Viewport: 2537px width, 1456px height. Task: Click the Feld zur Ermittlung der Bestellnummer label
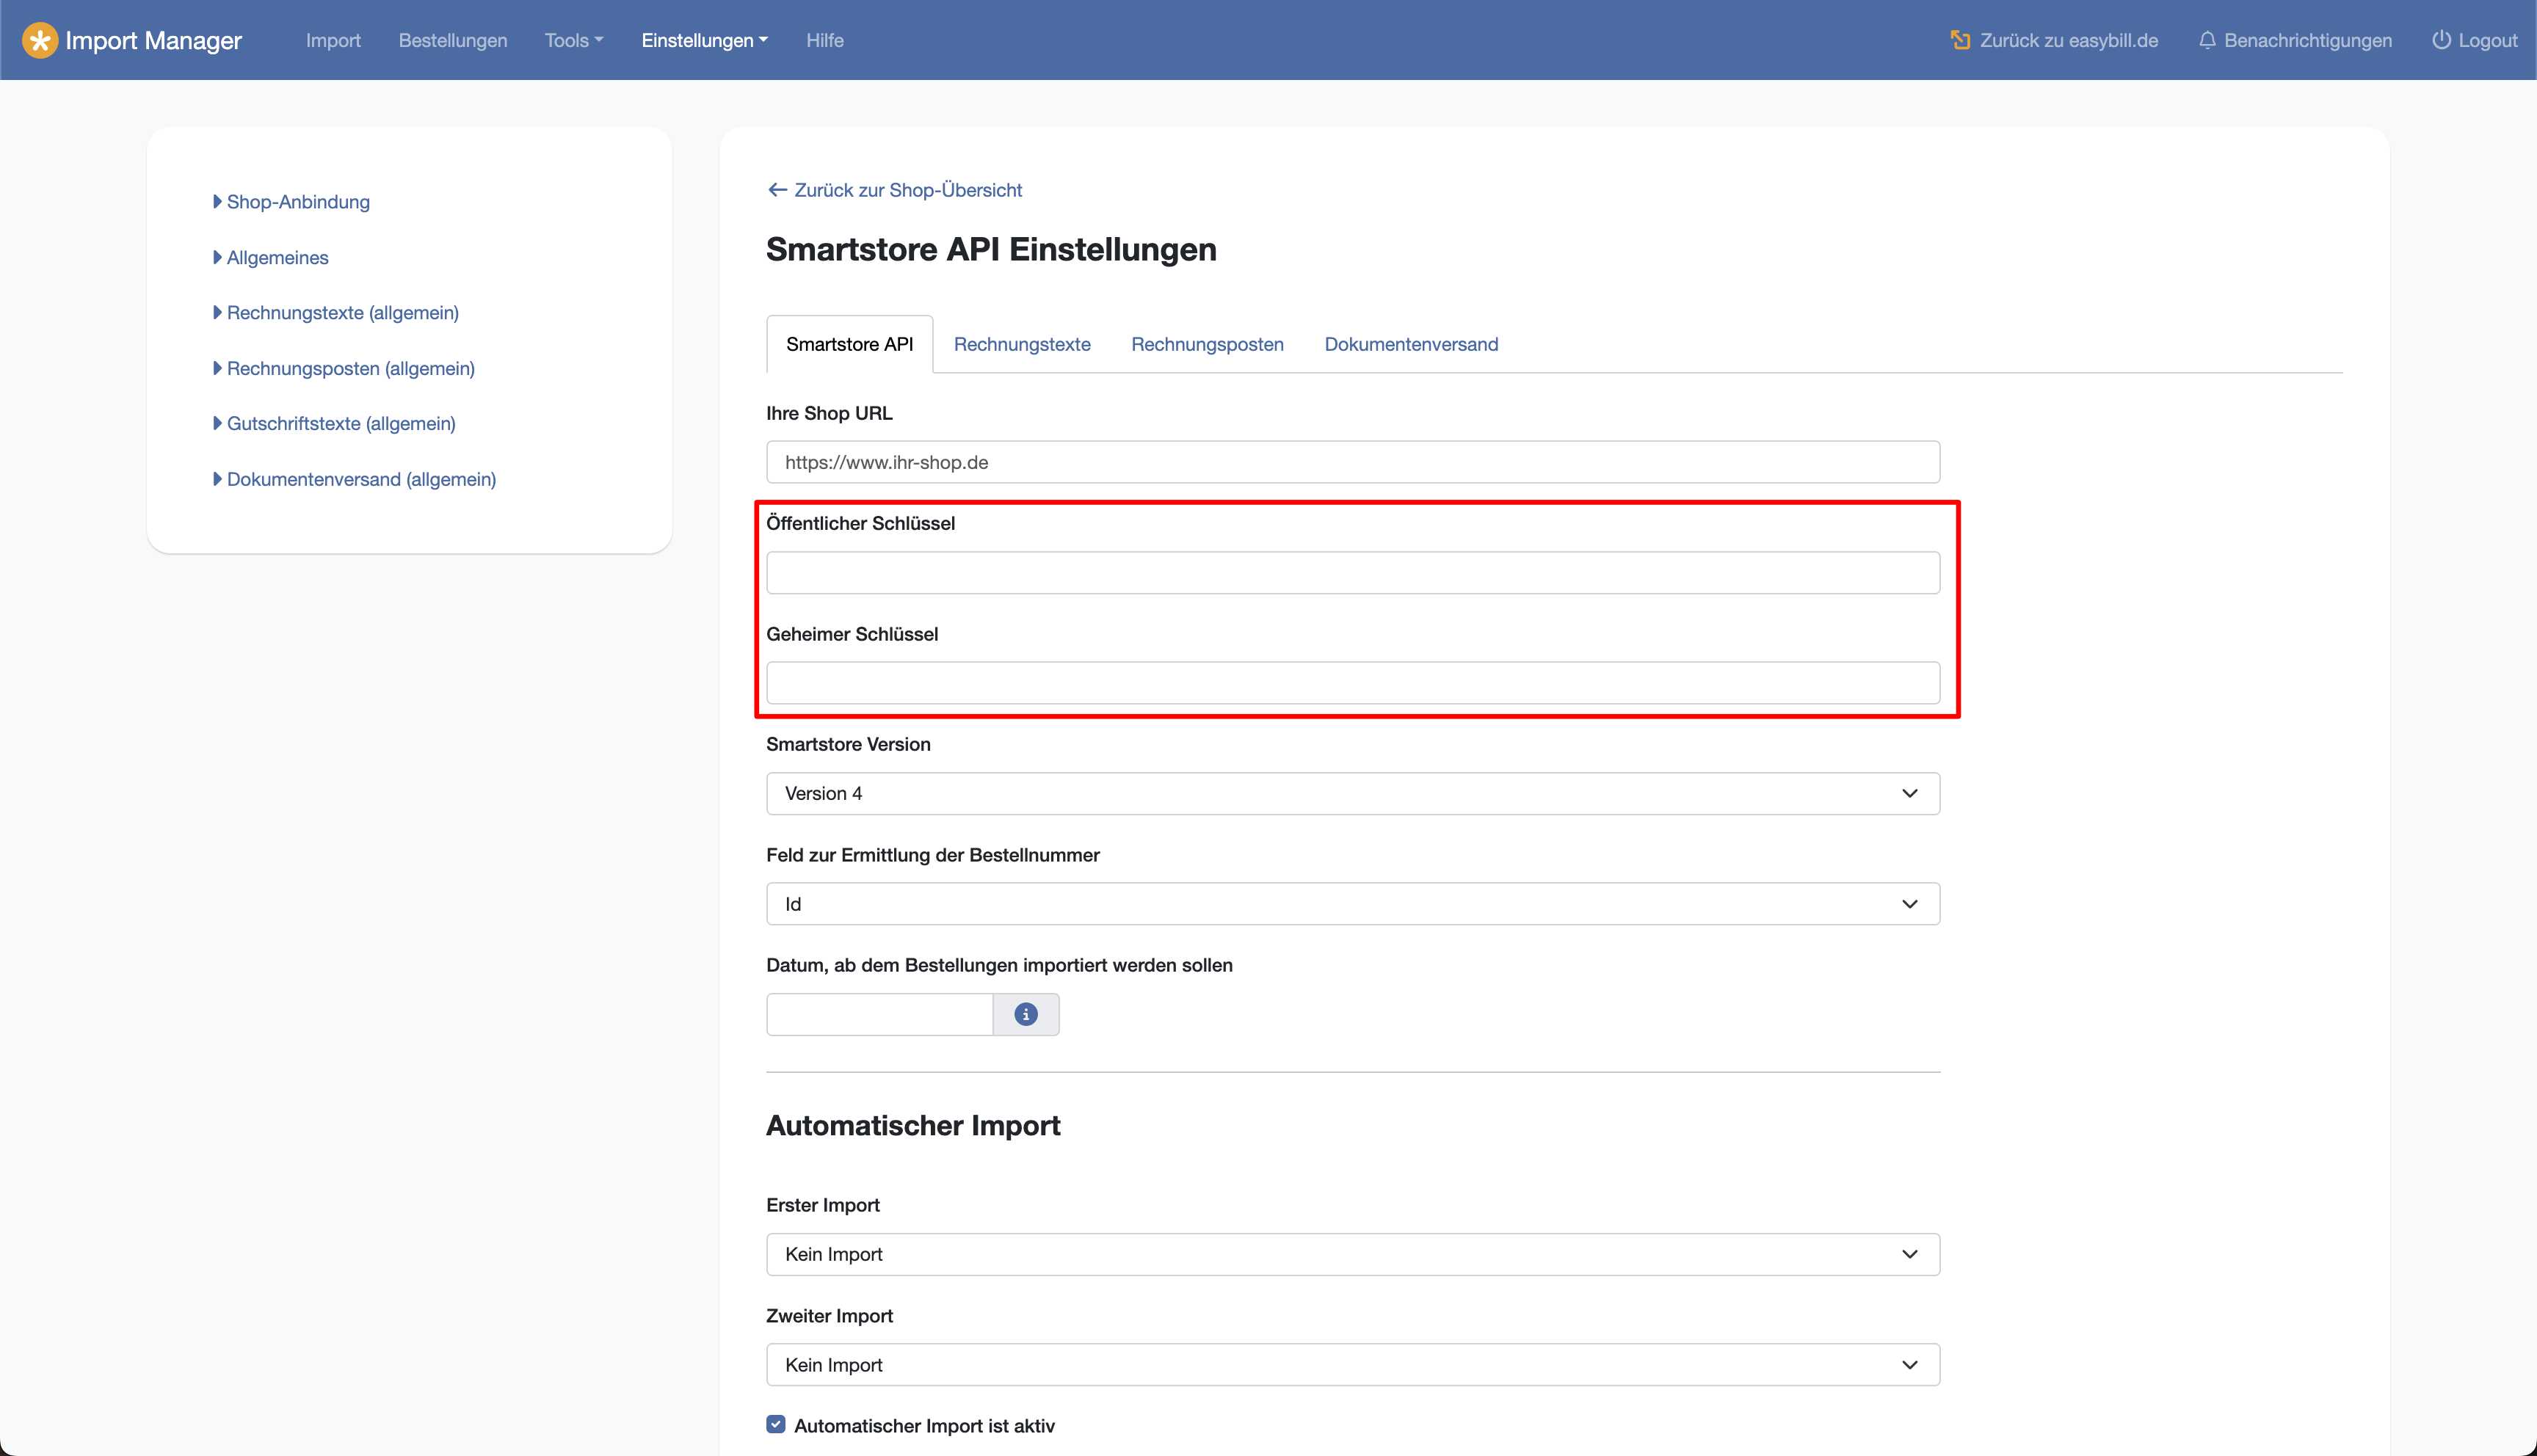[932, 855]
